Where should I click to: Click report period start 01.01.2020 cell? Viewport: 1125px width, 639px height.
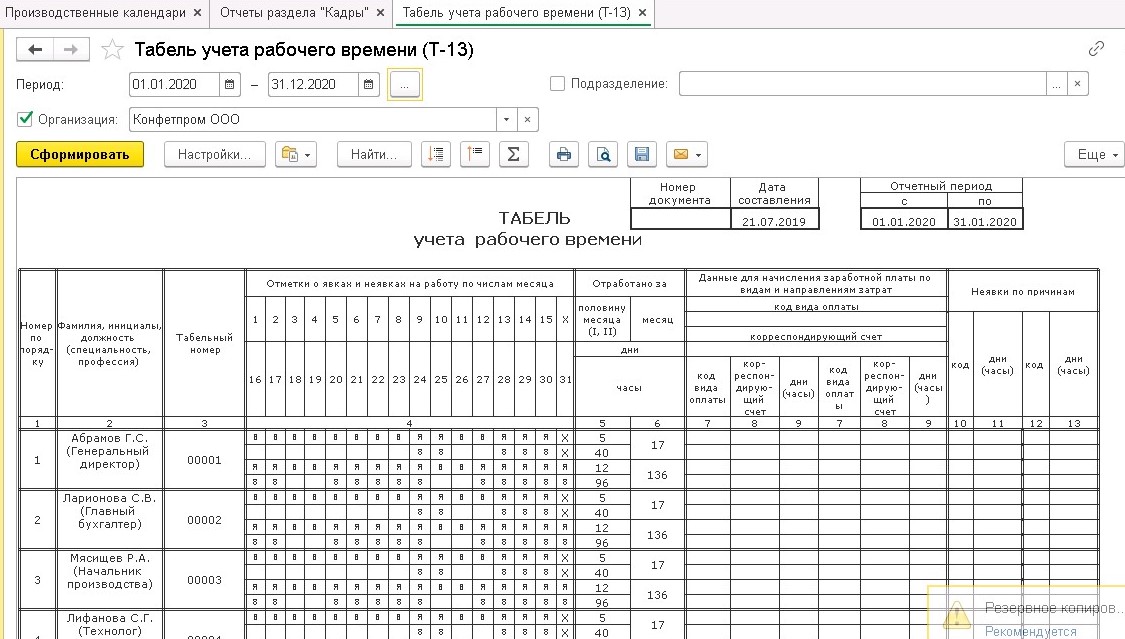coord(904,221)
